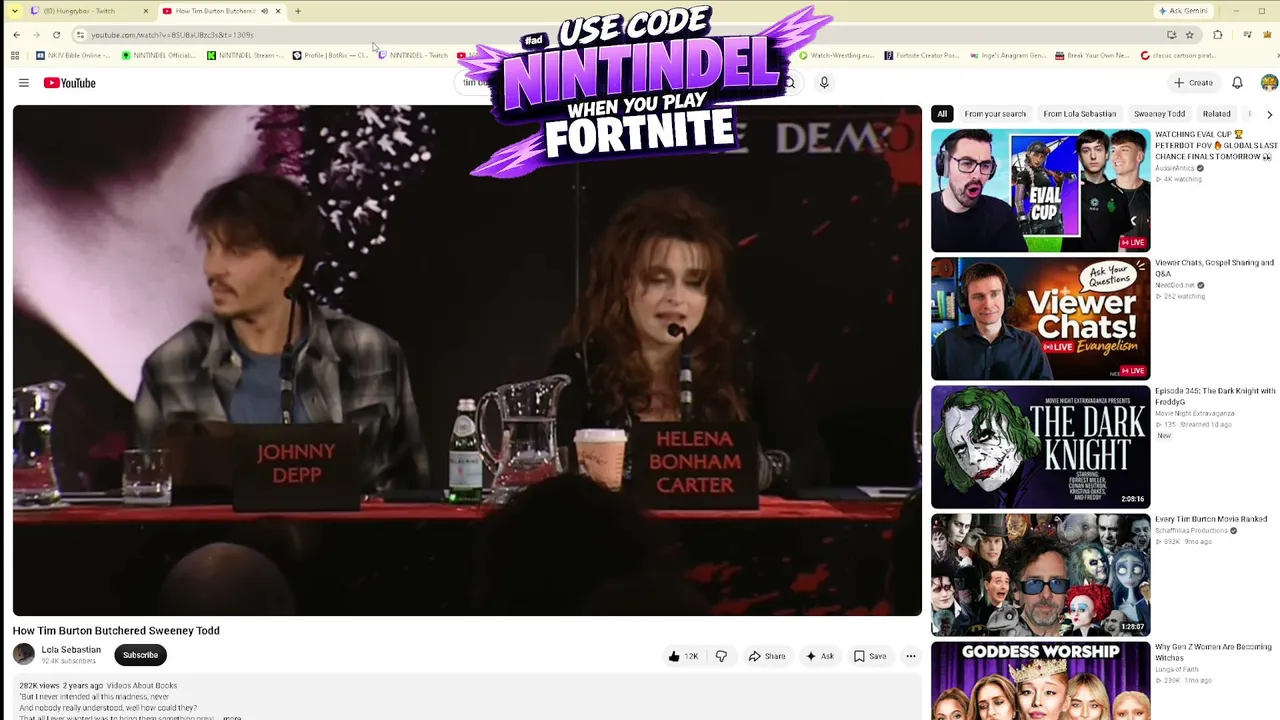Open a new browser tab
The height and width of the screenshot is (720, 1280).
298,11
